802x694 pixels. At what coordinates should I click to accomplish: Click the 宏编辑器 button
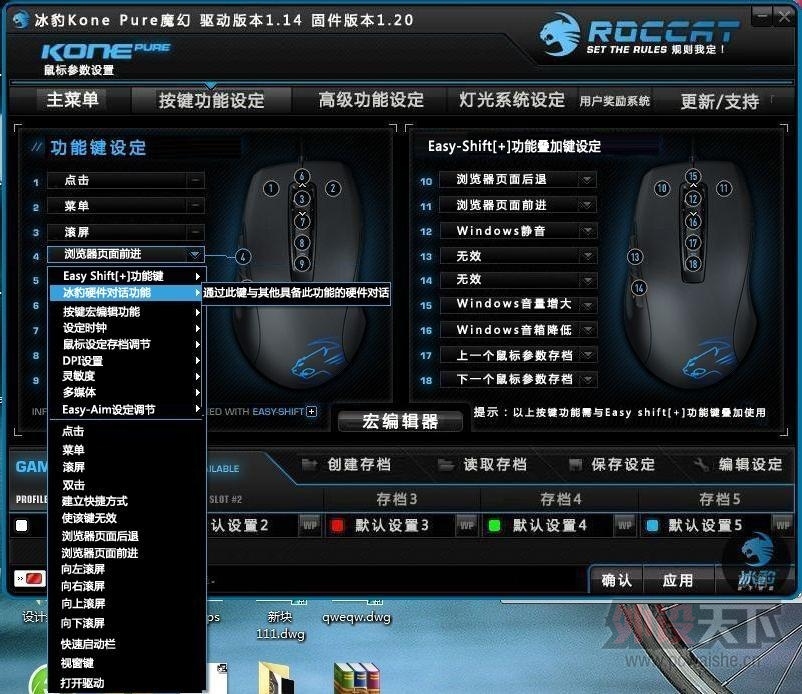(400, 421)
